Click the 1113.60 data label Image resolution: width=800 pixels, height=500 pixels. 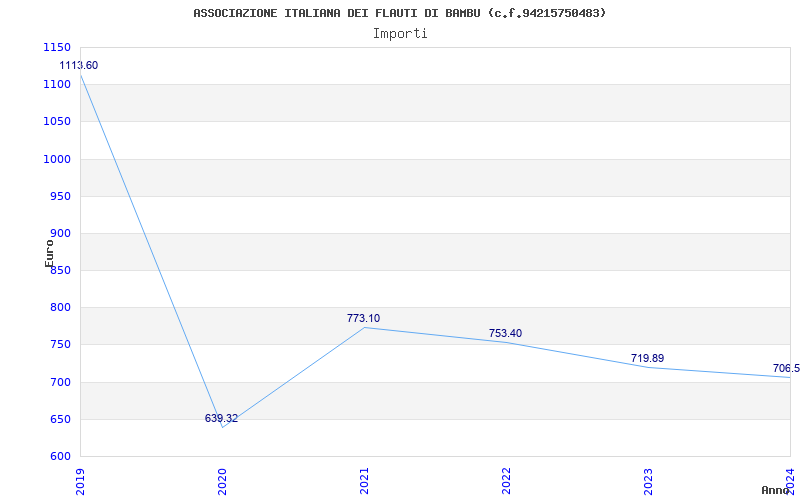[x=79, y=65]
